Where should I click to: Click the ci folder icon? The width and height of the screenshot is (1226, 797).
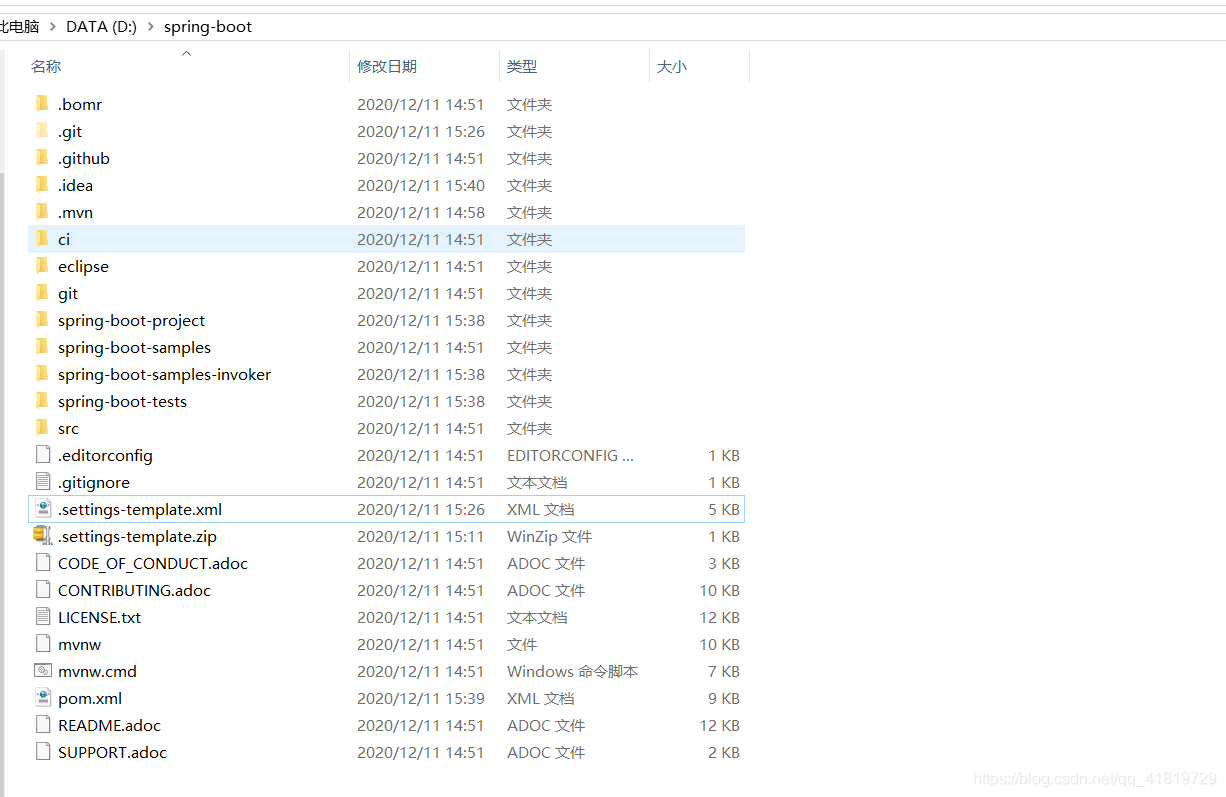tap(42, 239)
